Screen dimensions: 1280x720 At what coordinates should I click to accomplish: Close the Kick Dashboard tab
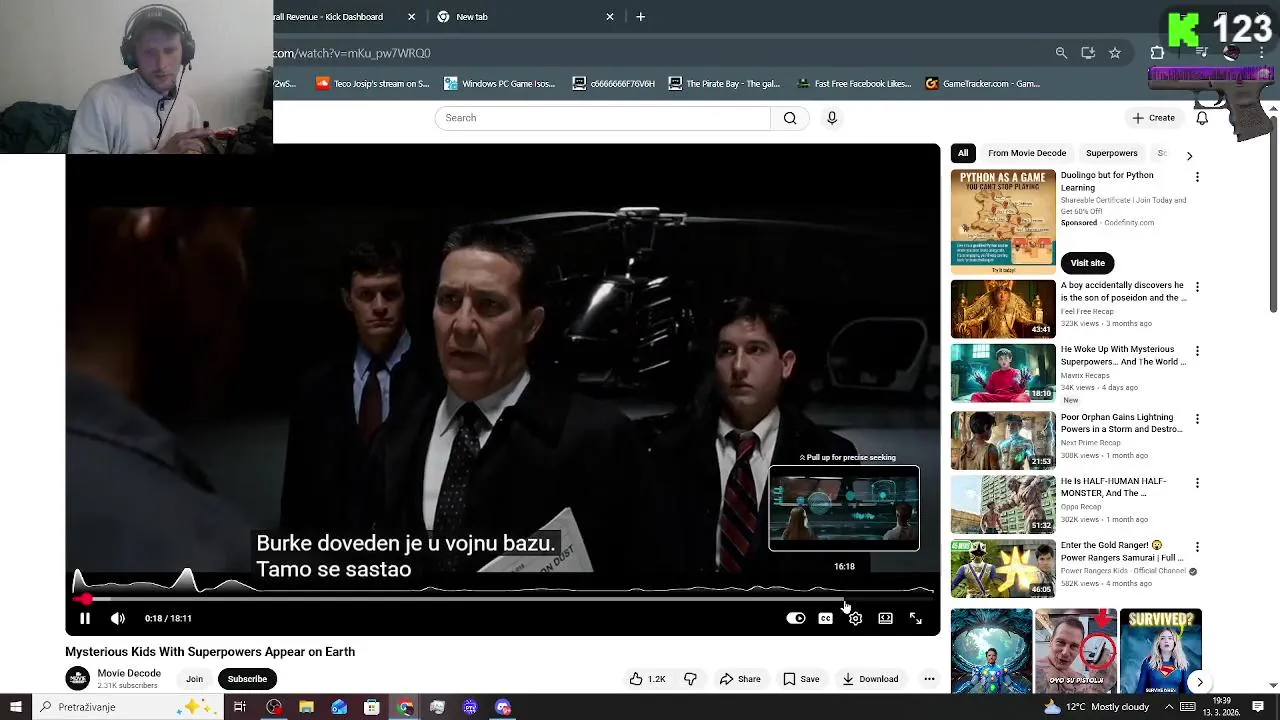point(411,17)
